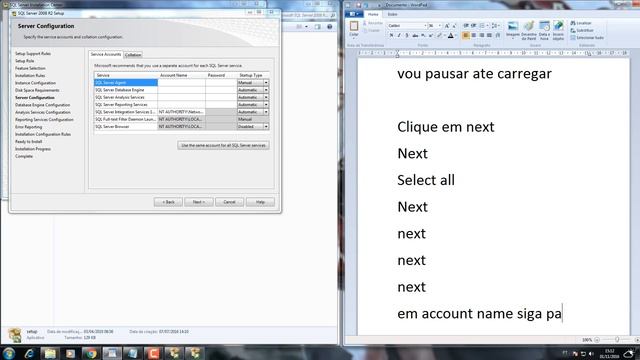Click Ready to Install in setup steps
This screenshot has width=640, height=360.
(29, 142)
